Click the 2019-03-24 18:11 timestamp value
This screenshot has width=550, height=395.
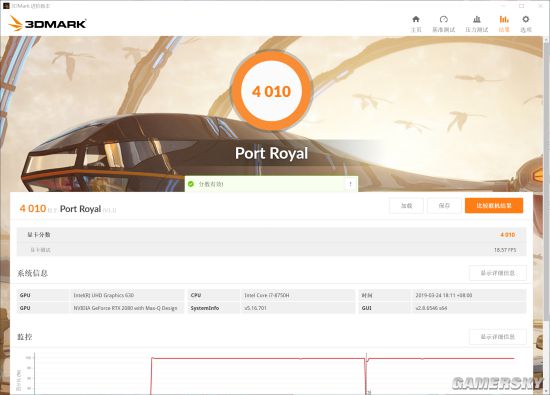(444, 295)
